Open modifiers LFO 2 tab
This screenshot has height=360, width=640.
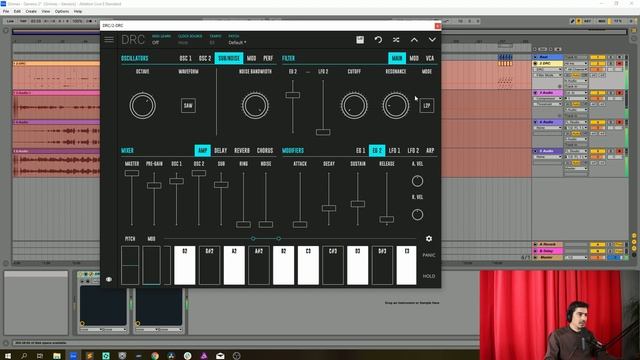413,151
